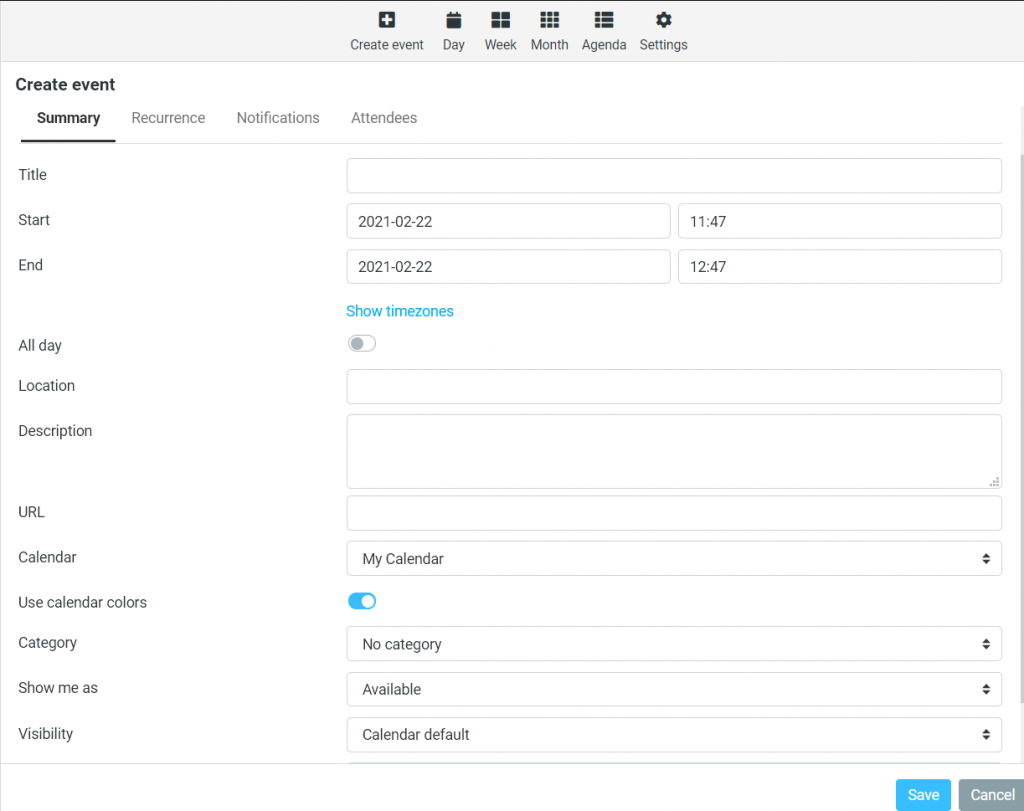Click the Show timezones link
The height and width of the screenshot is (811, 1024).
(x=400, y=311)
